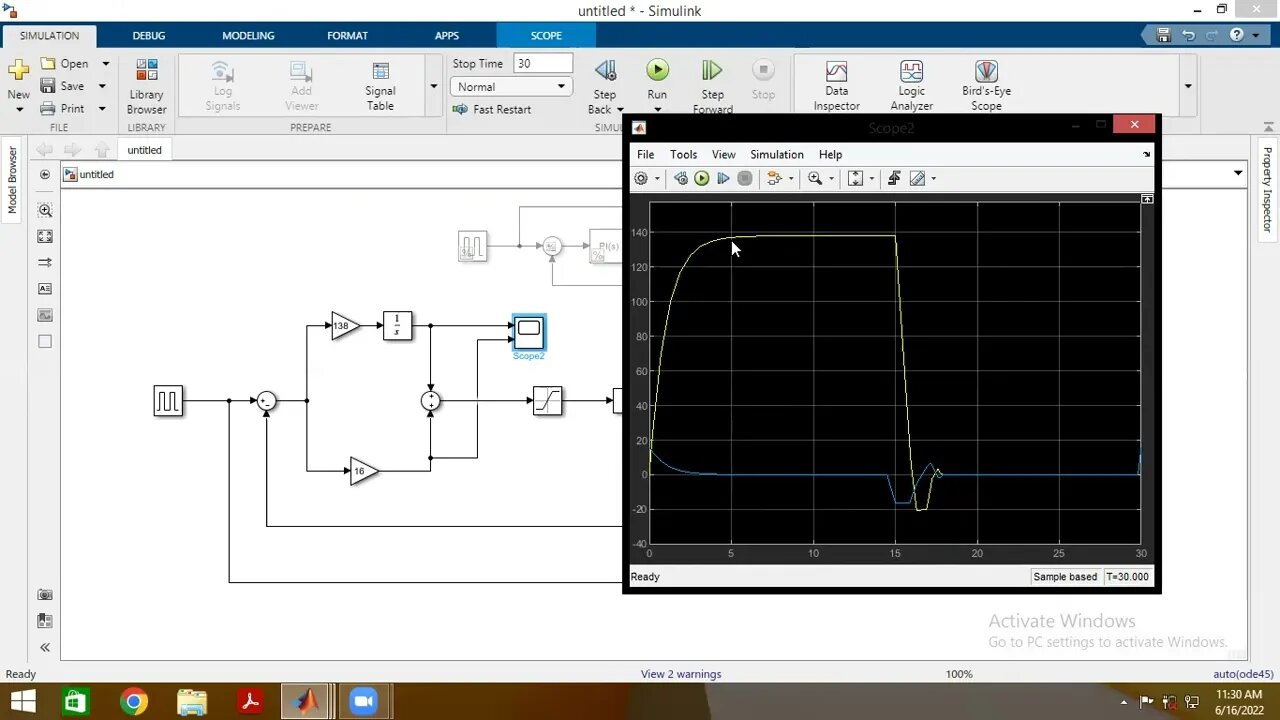Open the Normal simulation mode dropdown
Image resolution: width=1280 pixels, height=720 pixels.
pos(511,86)
